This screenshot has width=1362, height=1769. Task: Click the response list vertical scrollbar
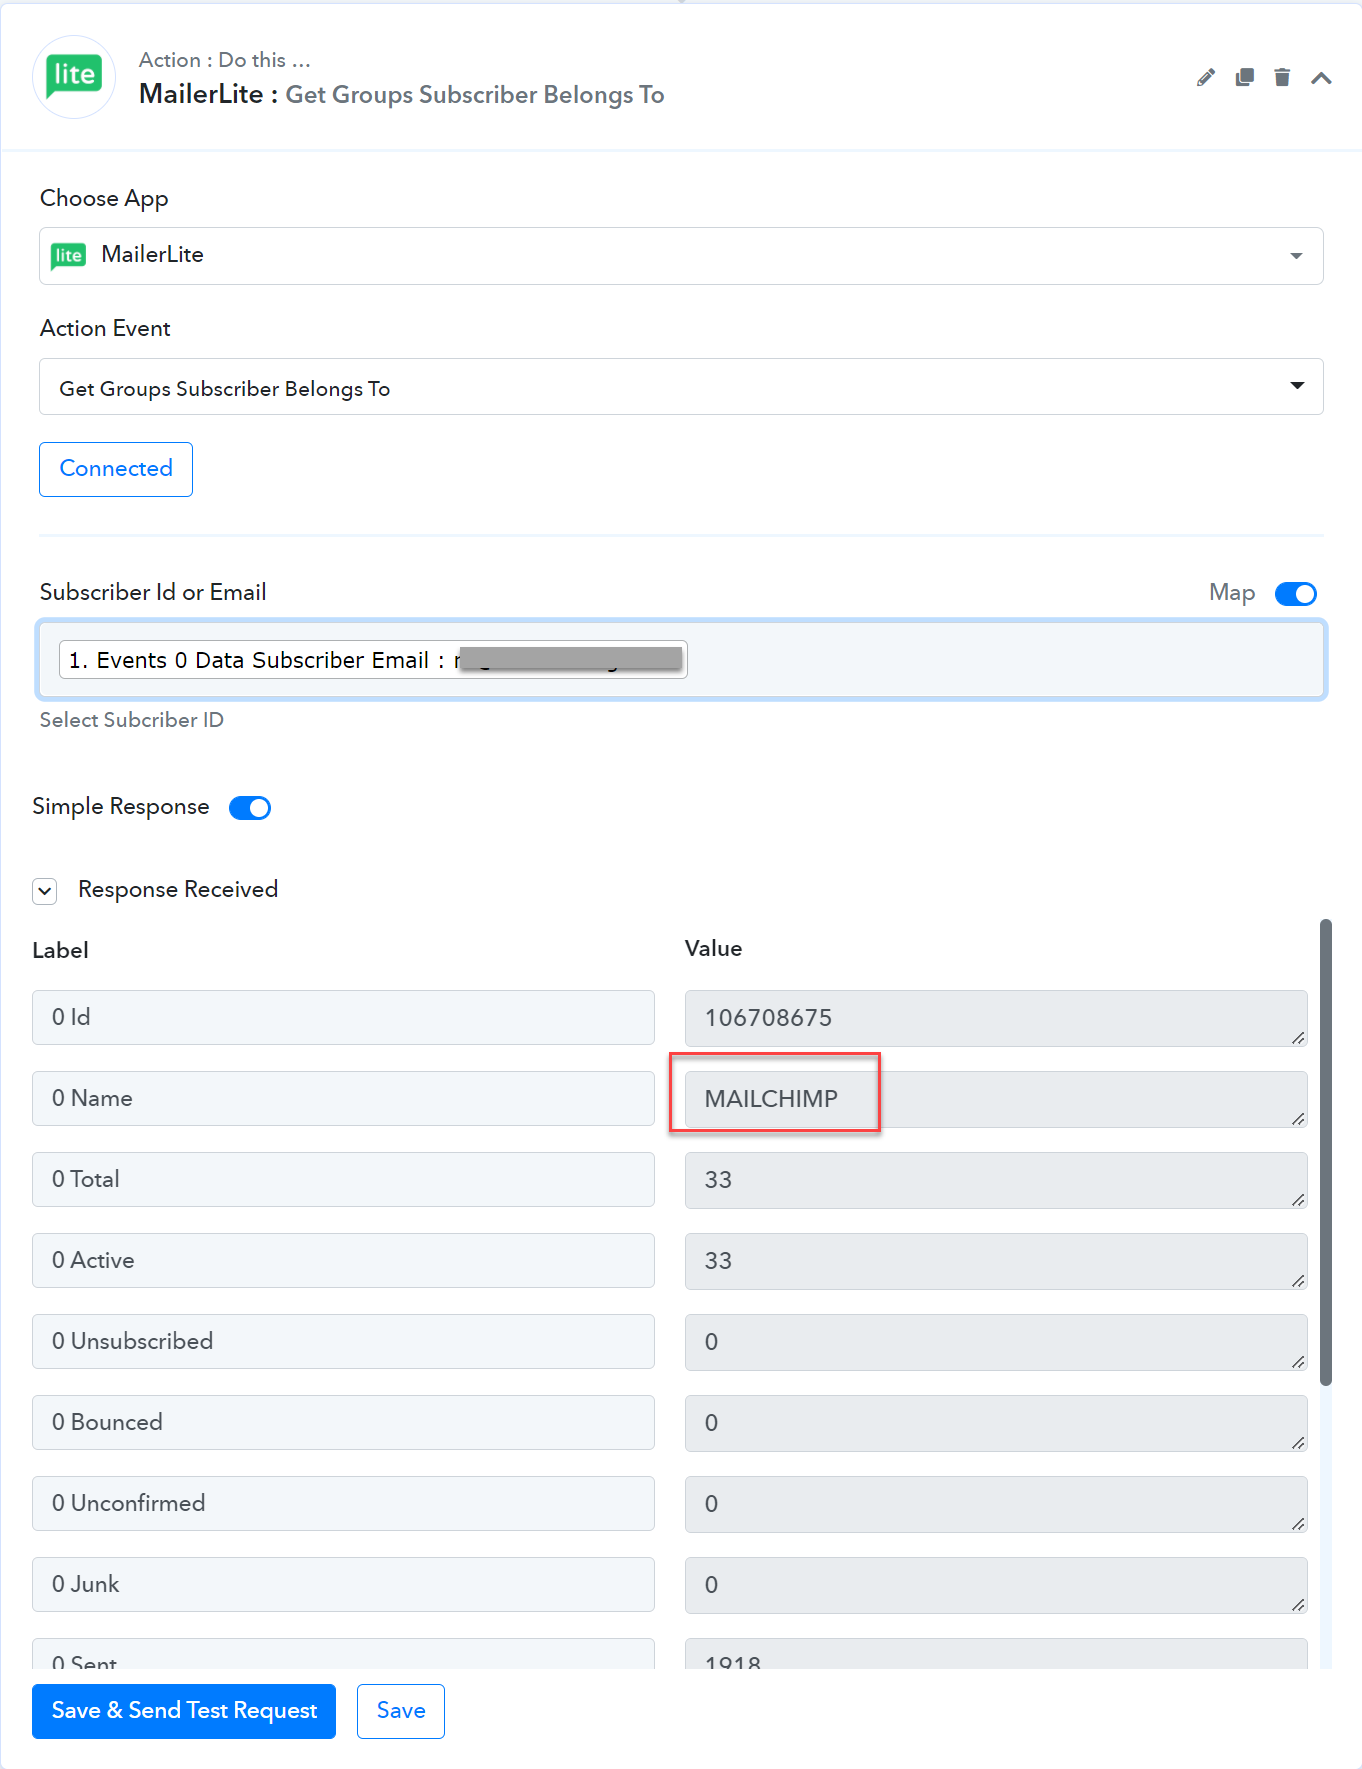coord(1326,1150)
